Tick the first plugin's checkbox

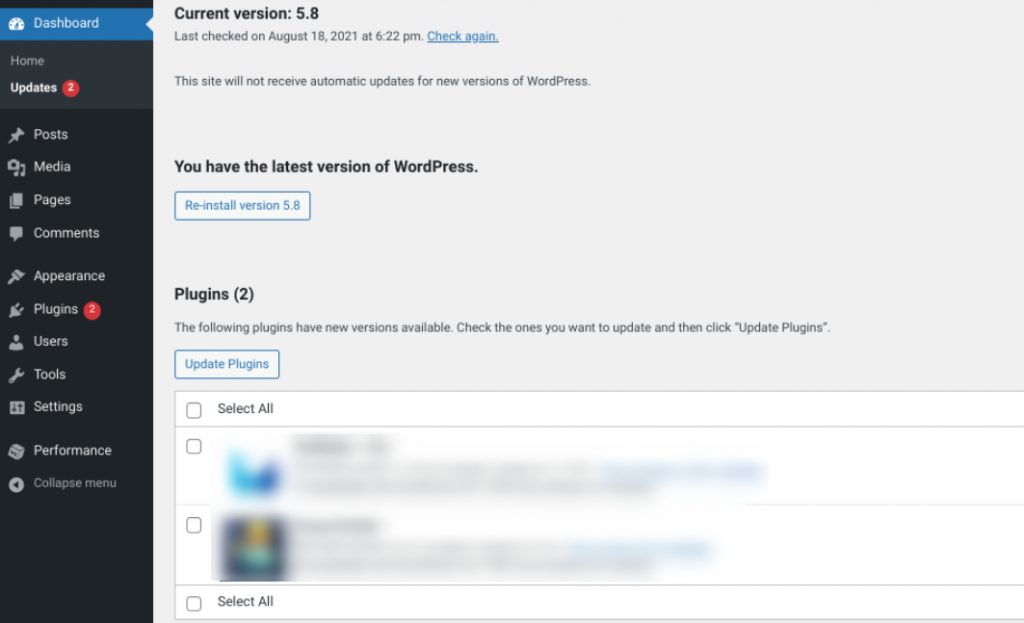(x=194, y=447)
